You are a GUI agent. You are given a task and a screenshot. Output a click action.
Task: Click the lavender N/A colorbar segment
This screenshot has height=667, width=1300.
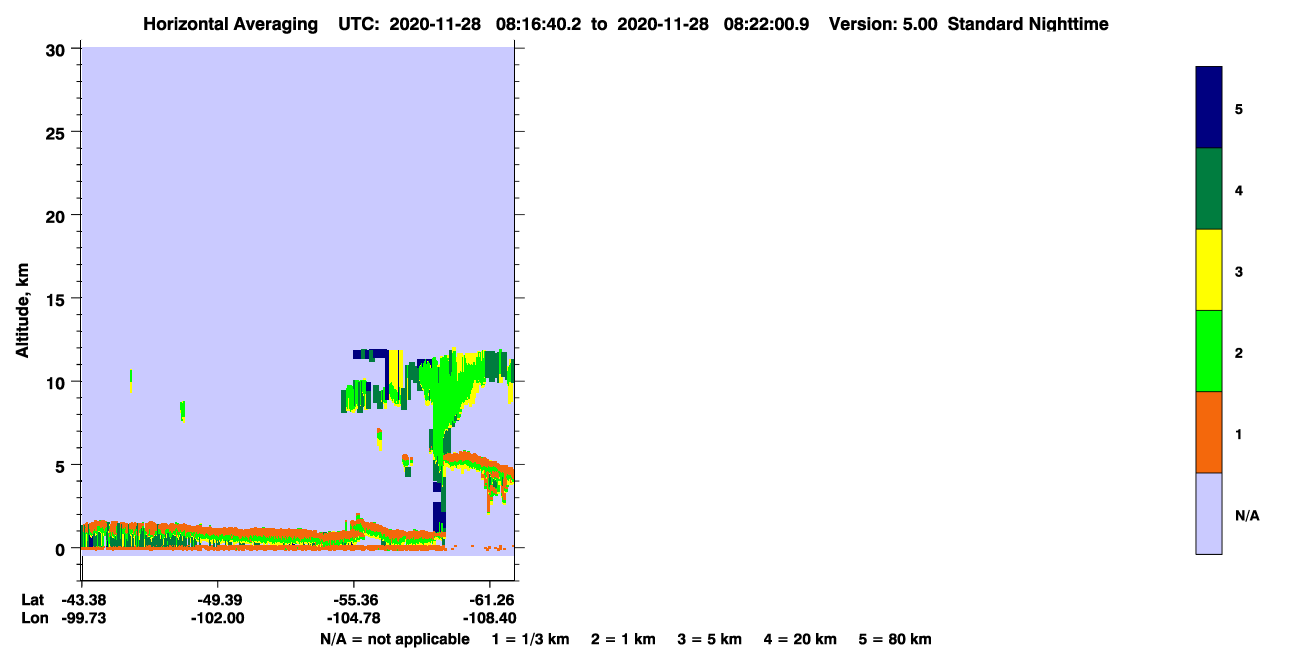click(1208, 513)
